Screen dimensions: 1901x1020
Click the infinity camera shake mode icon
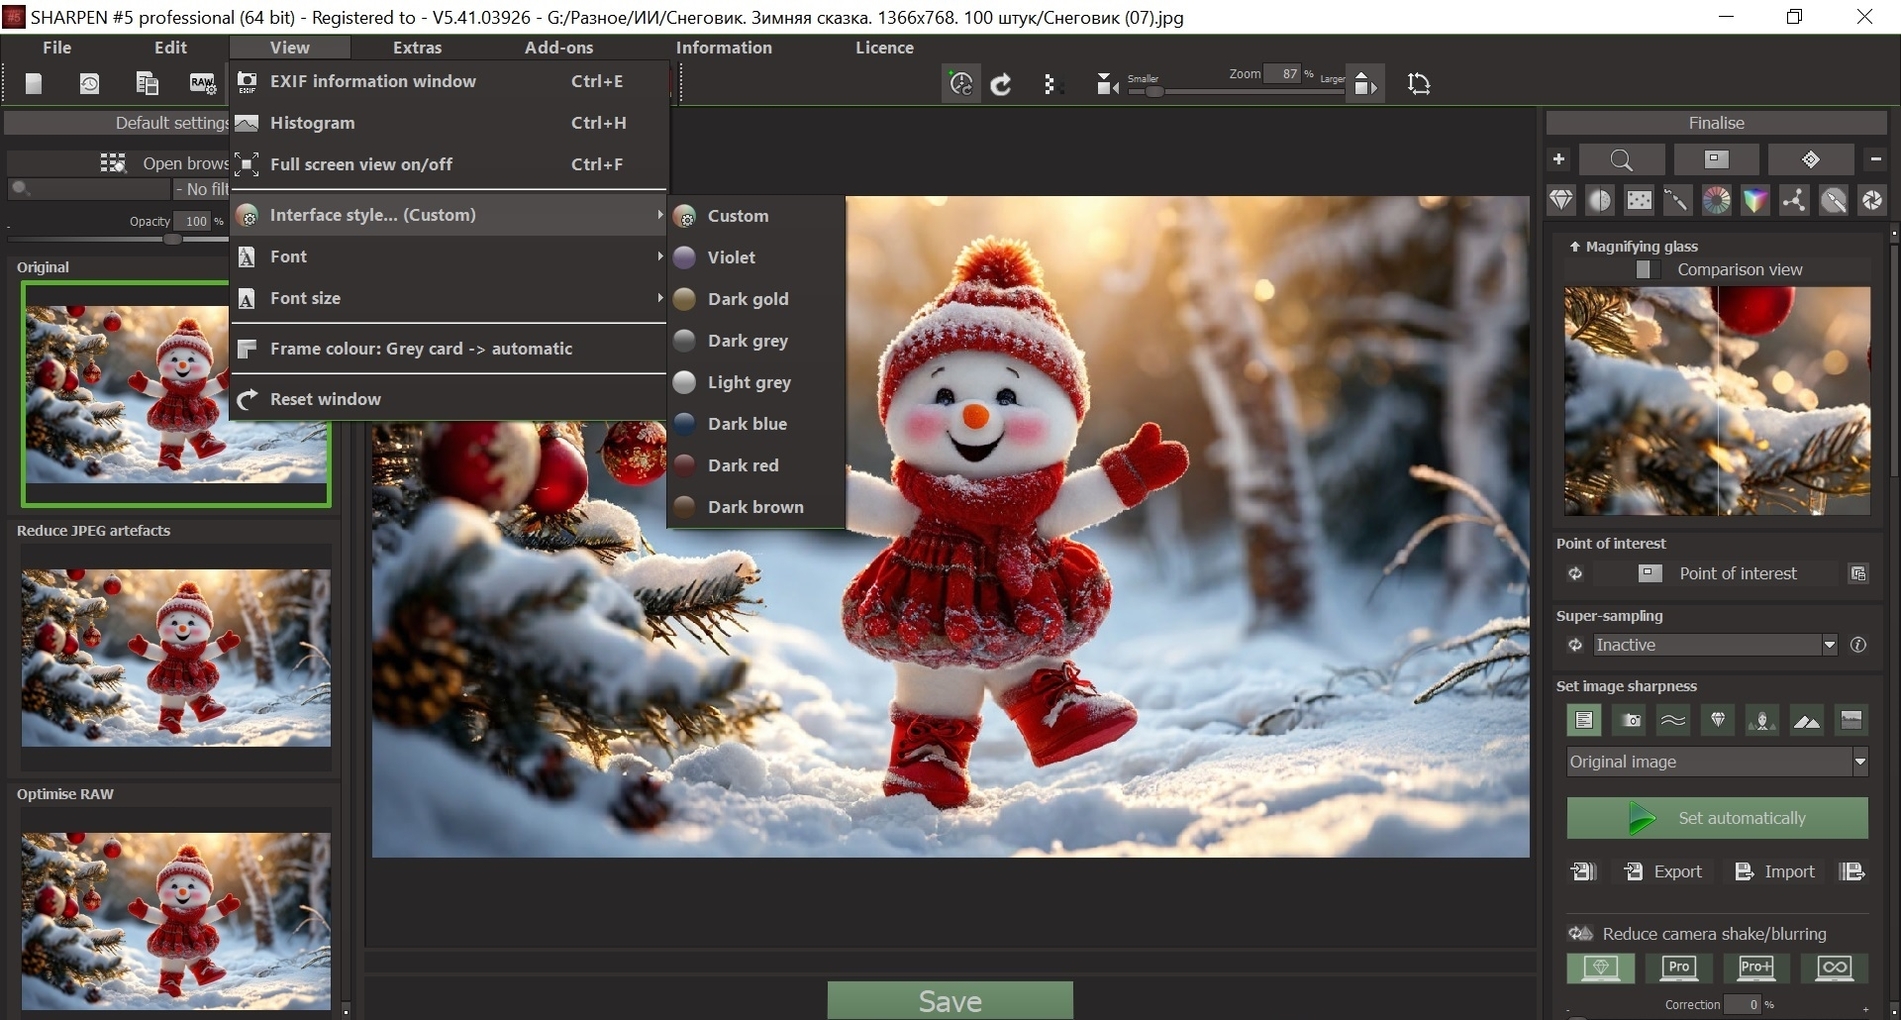1834,967
